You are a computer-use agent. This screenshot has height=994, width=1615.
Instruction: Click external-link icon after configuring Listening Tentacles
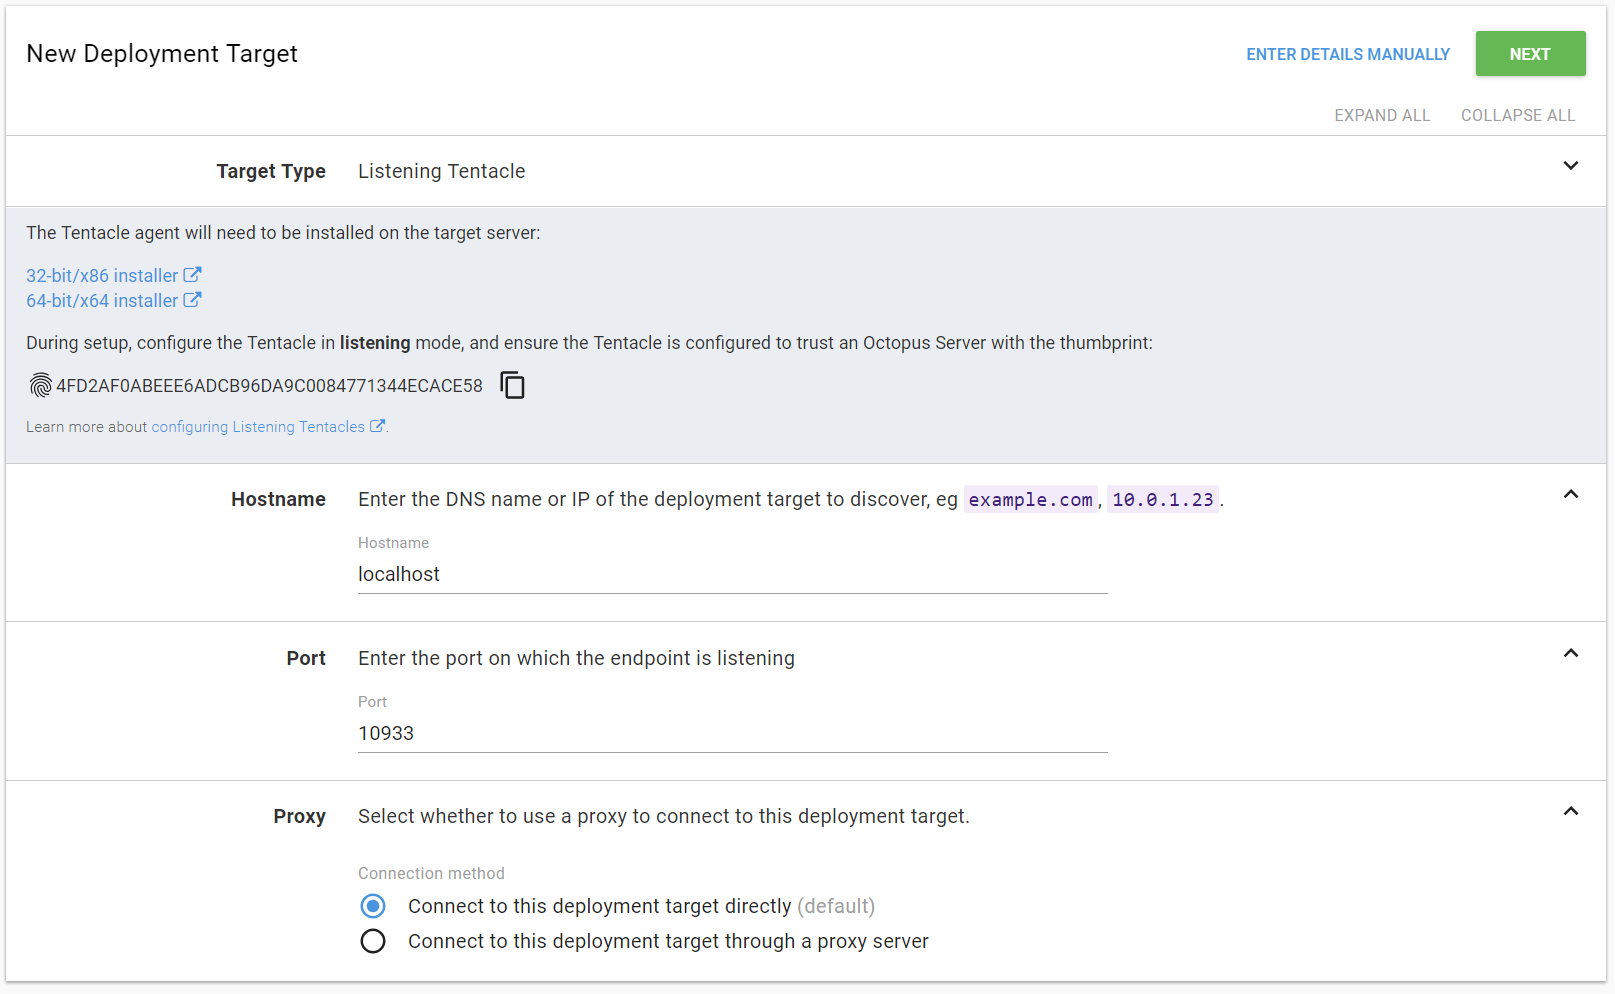coord(377,426)
